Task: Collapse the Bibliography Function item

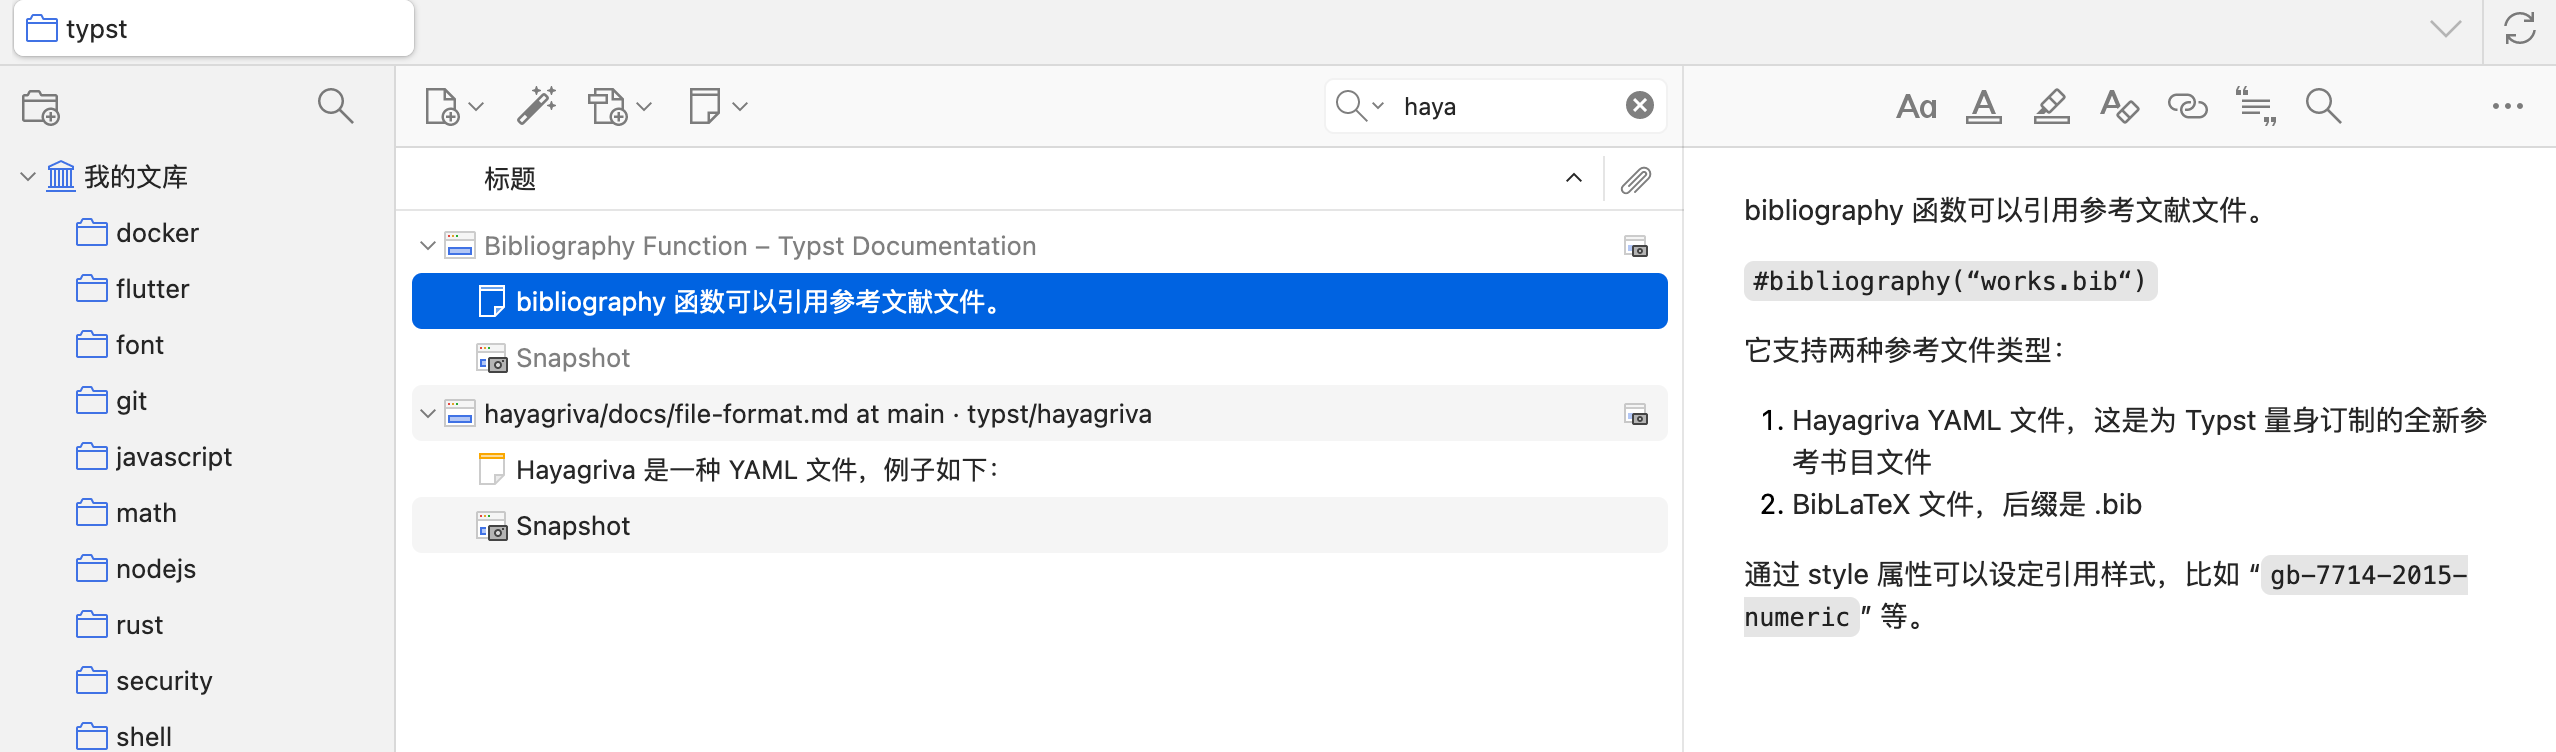Action: click(x=428, y=246)
